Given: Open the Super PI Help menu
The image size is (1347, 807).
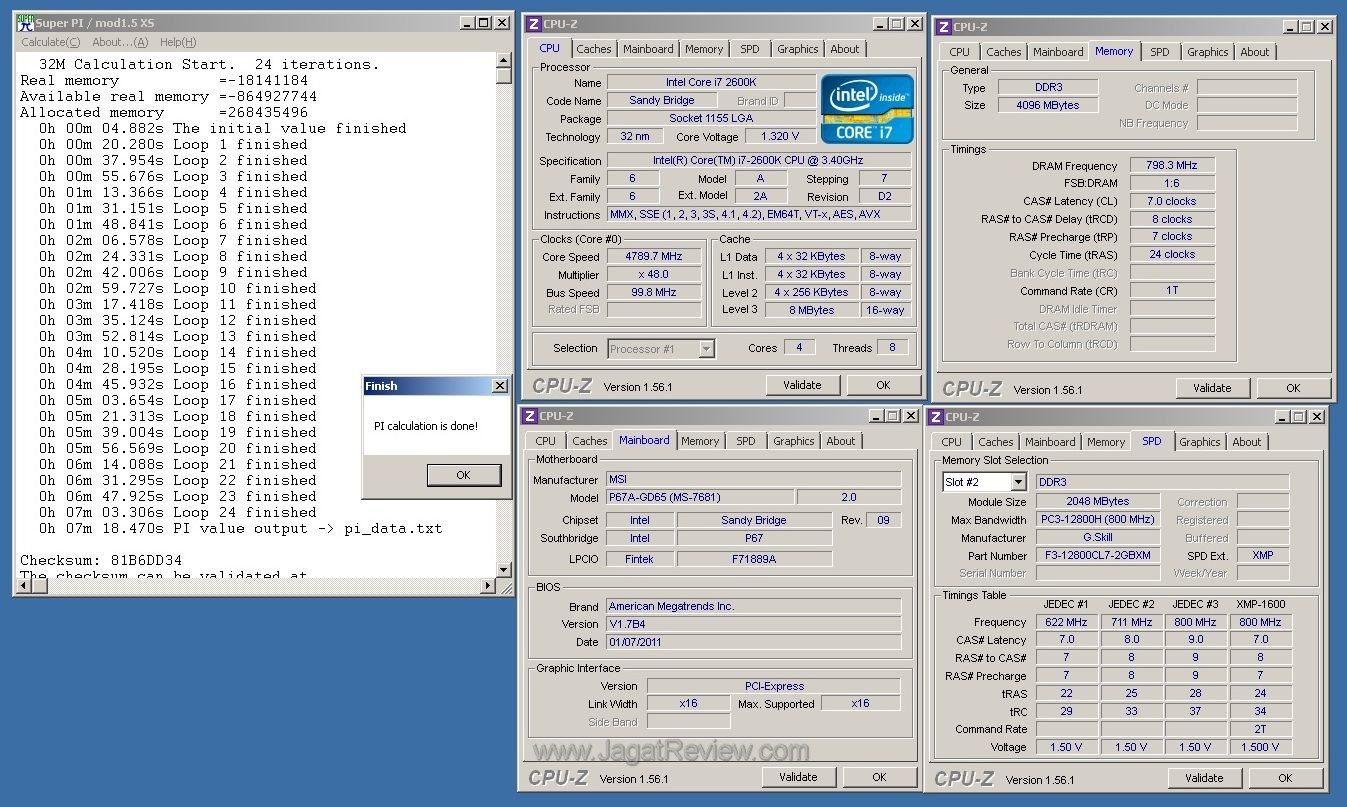Looking at the screenshot, I should pos(178,42).
